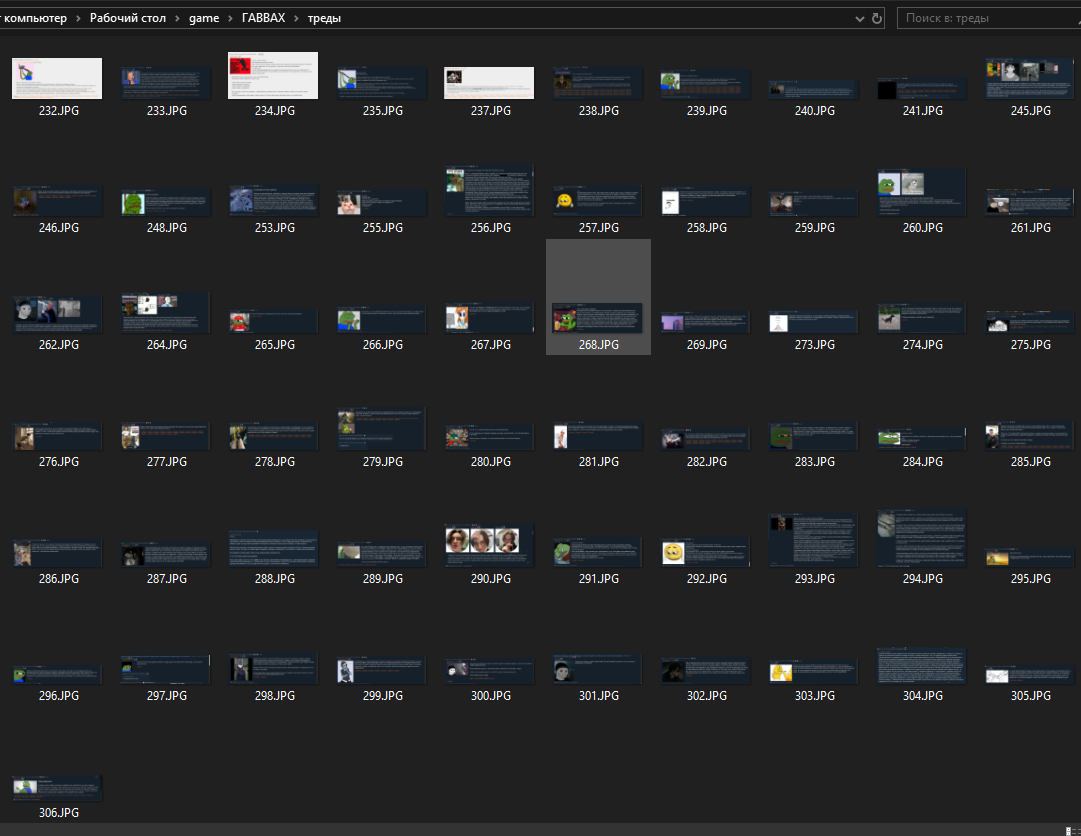Pick the 257.JPG emoji thumbnail

pyautogui.click(x=597, y=201)
